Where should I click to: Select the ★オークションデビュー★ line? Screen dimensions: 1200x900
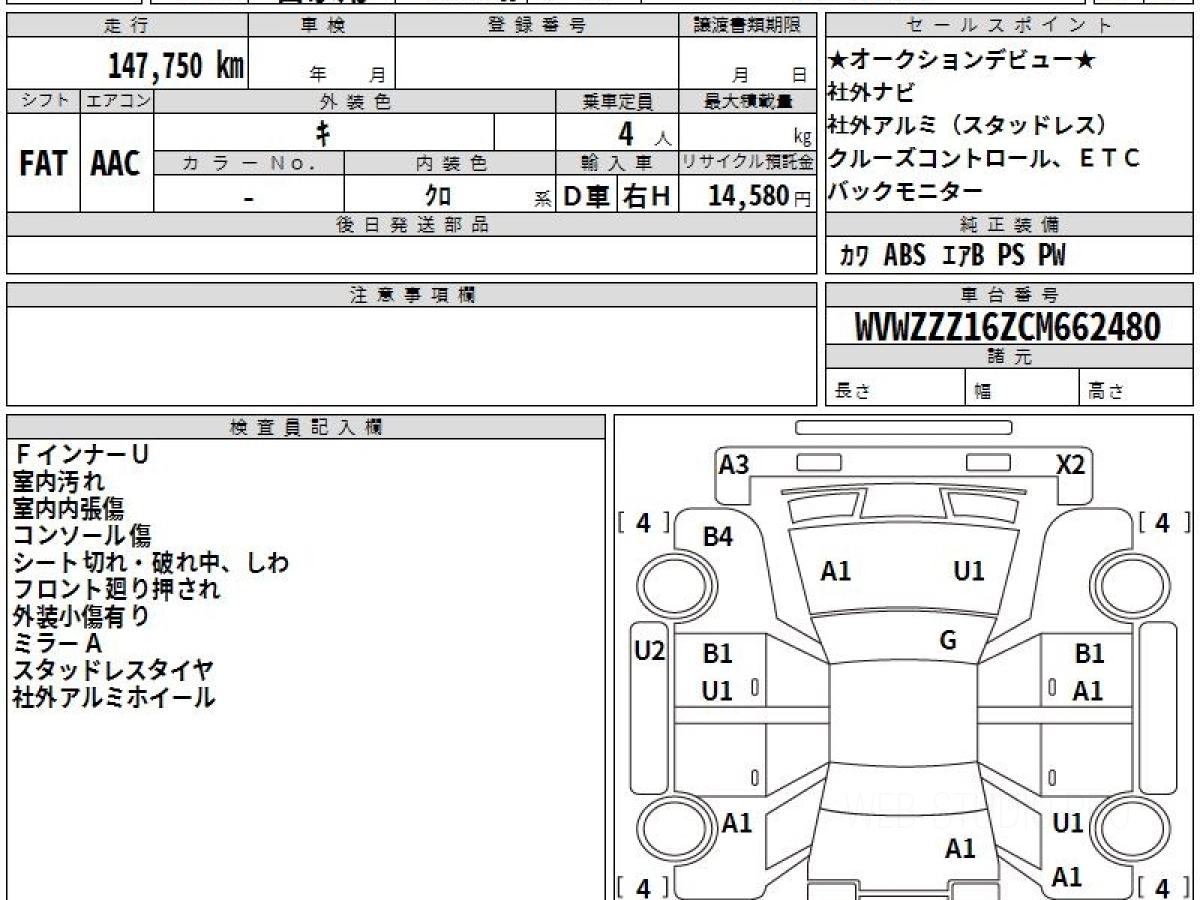[962, 62]
